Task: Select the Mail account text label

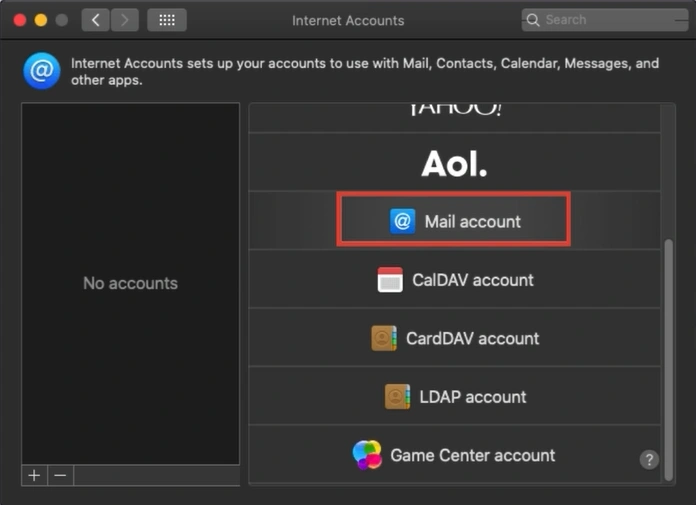Action: 473,221
